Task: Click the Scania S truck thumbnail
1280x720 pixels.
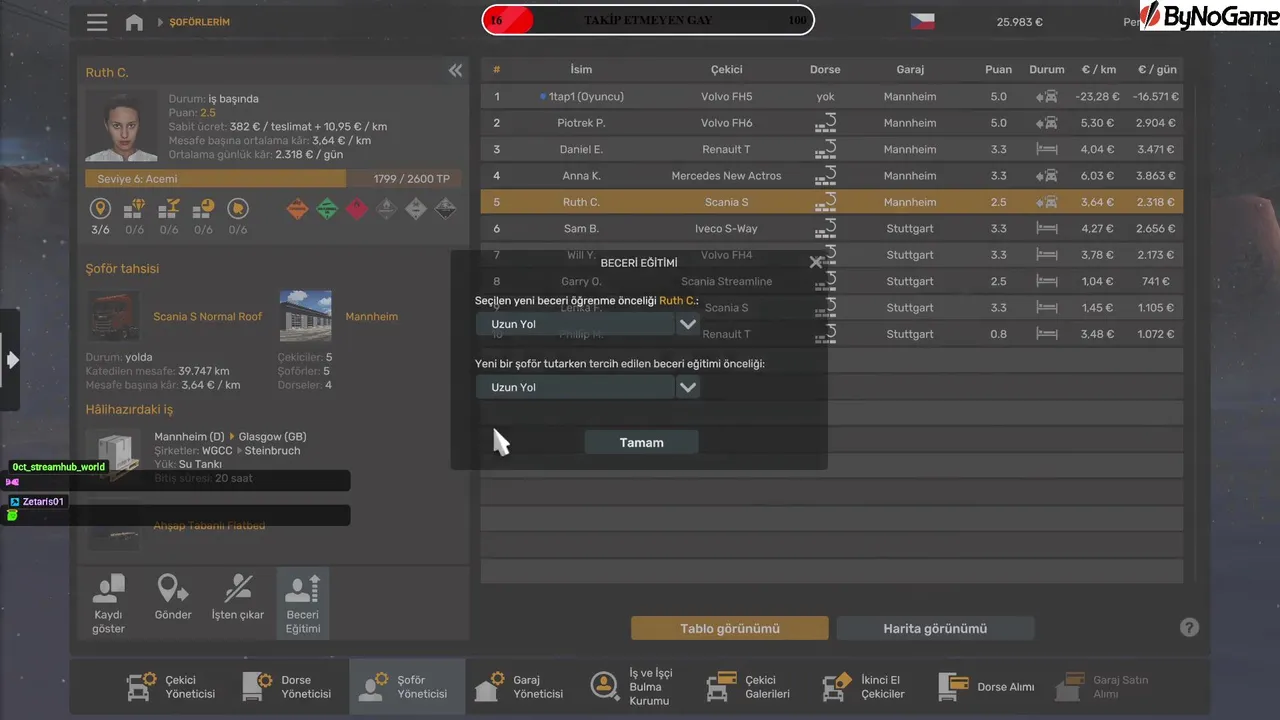Action: pyautogui.click(x=113, y=316)
